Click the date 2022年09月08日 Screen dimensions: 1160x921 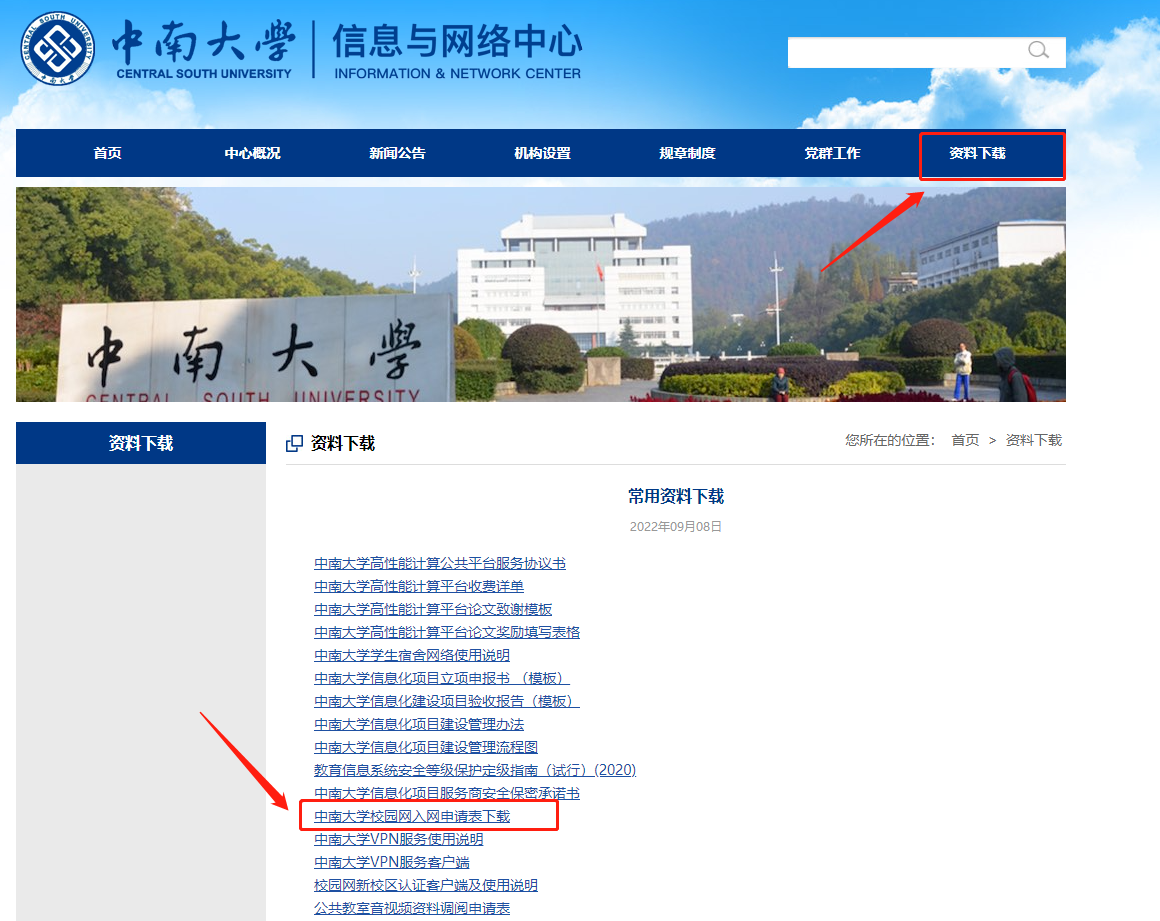point(675,527)
